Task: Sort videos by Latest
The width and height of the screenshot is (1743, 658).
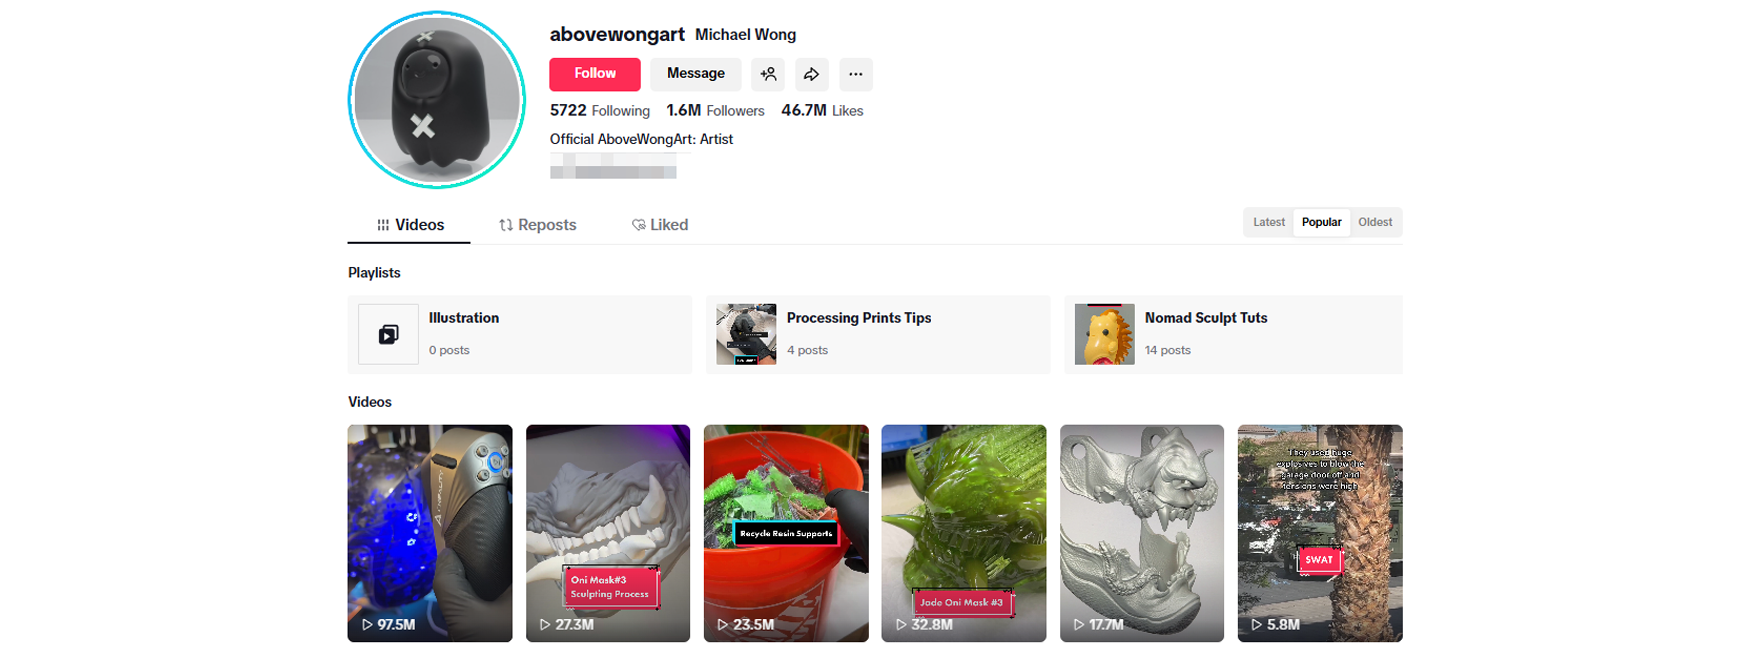Action: coord(1269,222)
